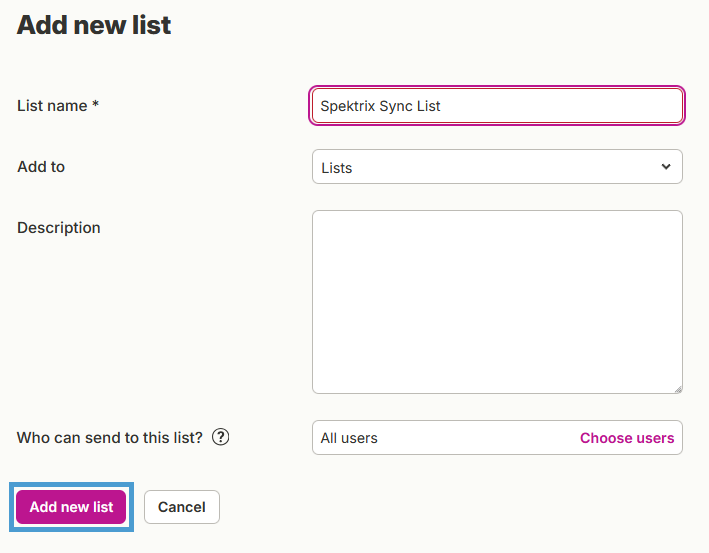Open the Choose users link
The width and height of the screenshot is (709, 553).
(x=627, y=438)
